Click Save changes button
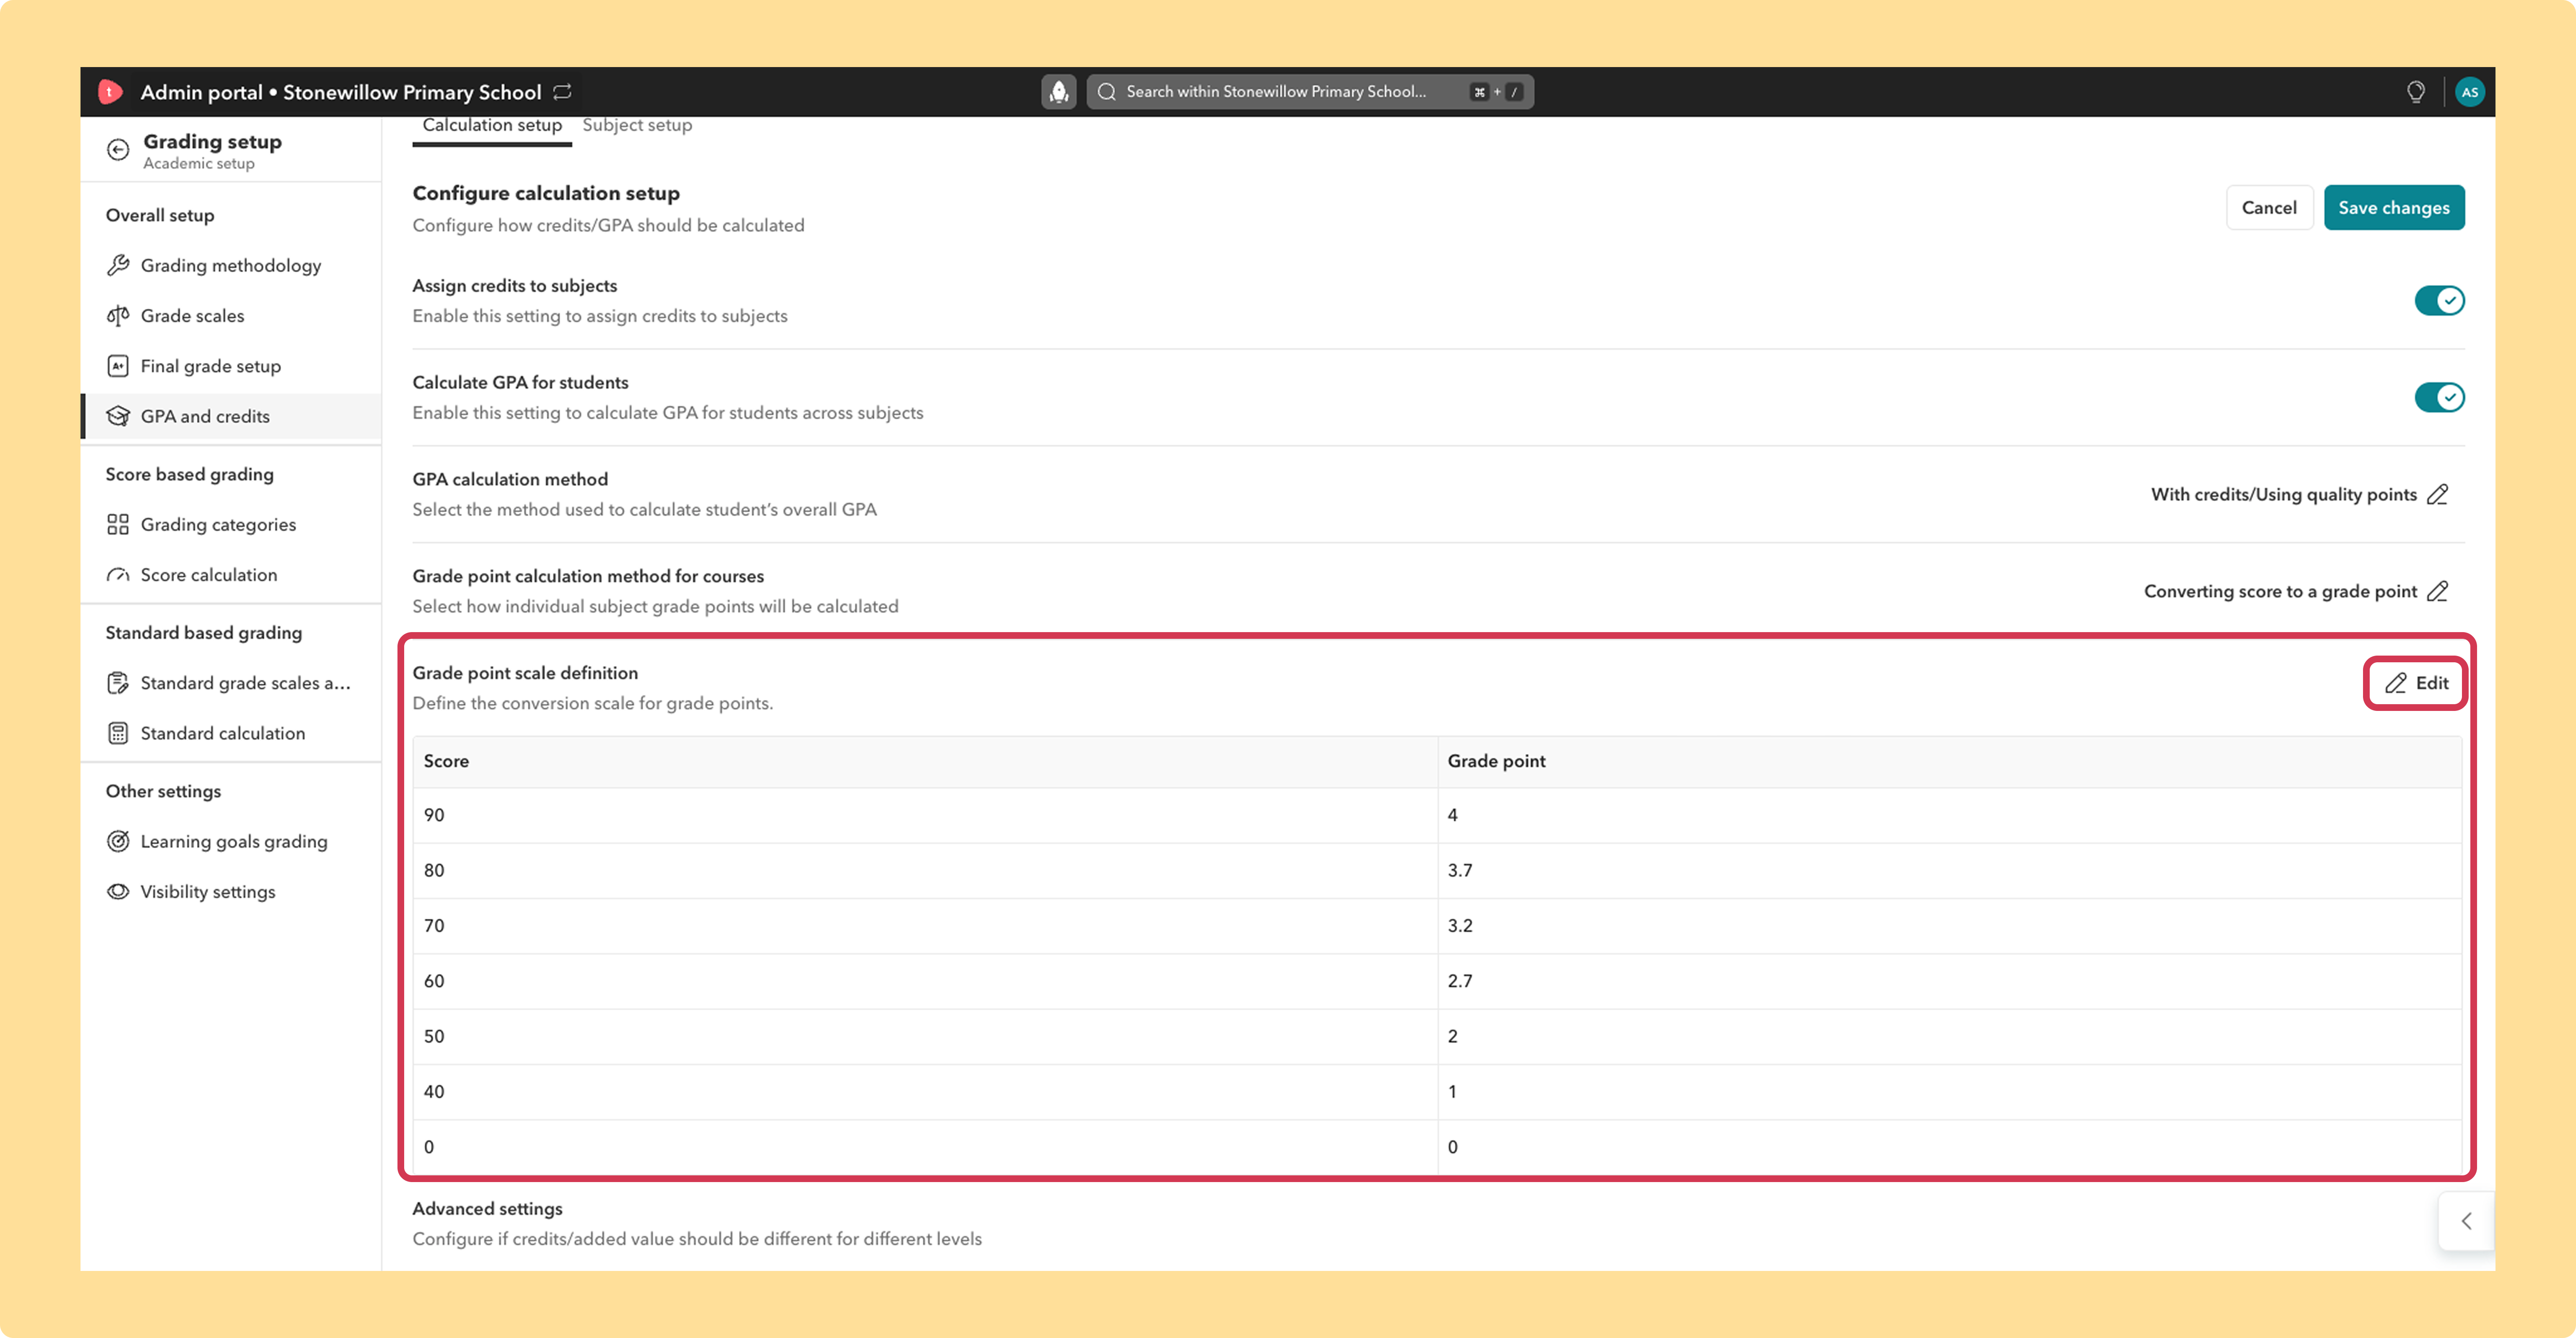2576x1338 pixels. (2393, 208)
